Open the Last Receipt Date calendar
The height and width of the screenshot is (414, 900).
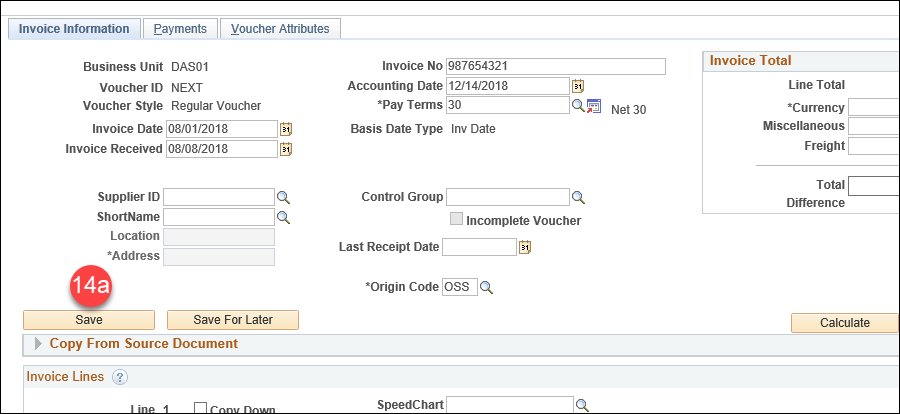(525, 247)
